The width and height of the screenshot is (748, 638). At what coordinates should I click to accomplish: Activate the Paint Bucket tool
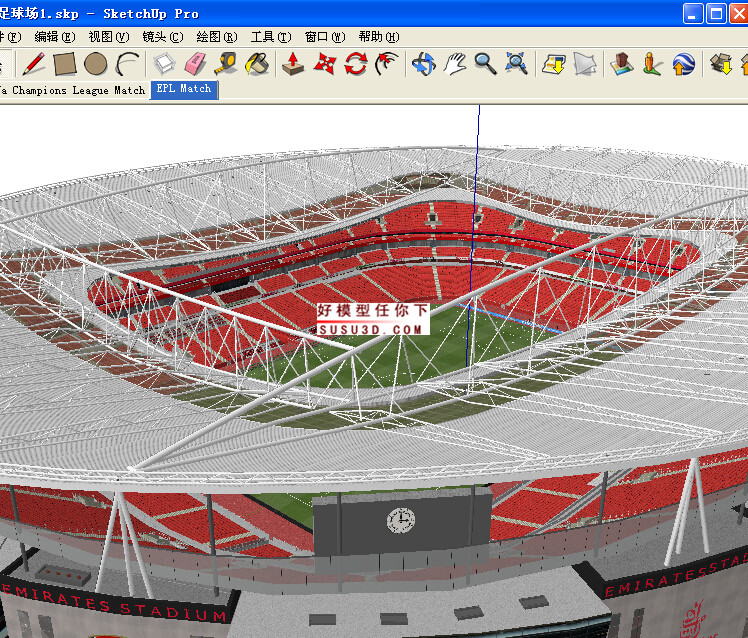[257, 63]
